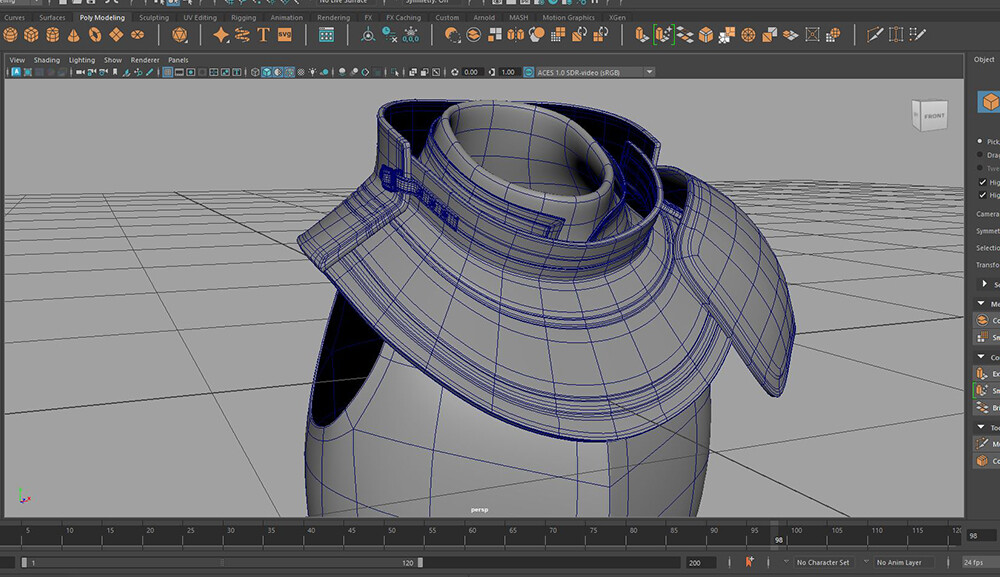Click the SVG import shelf icon
The height and width of the screenshot is (577, 1000).
point(284,34)
